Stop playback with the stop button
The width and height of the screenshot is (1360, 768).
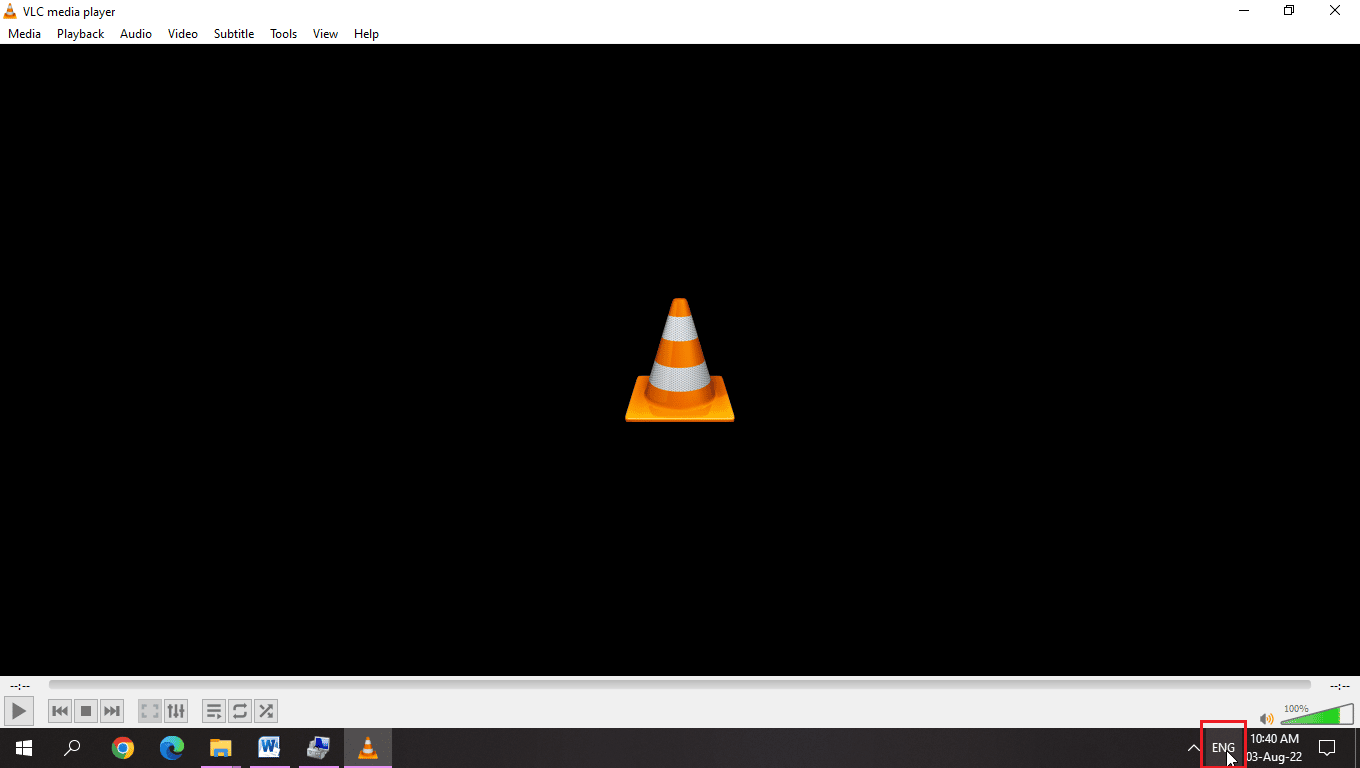coord(86,711)
